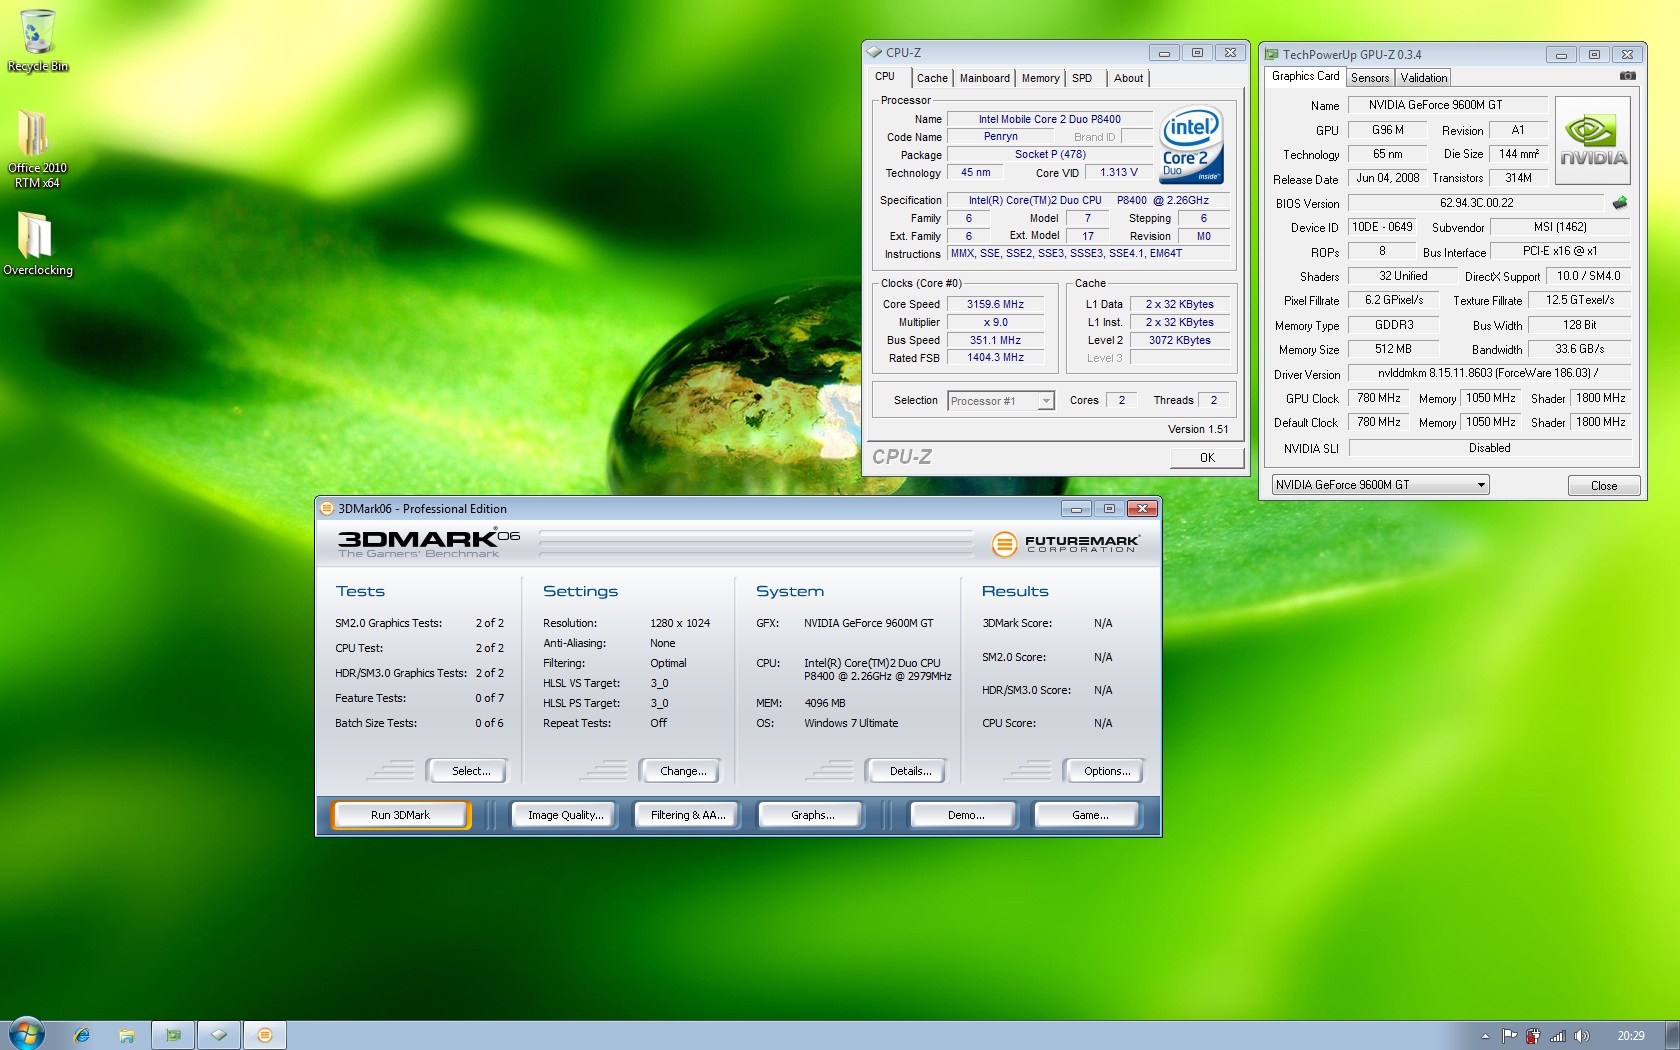The height and width of the screenshot is (1050, 1680).
Task: Click the CPU name field Intel Mobile Core 2 Duo P8400
Action: click(1049, 119)
